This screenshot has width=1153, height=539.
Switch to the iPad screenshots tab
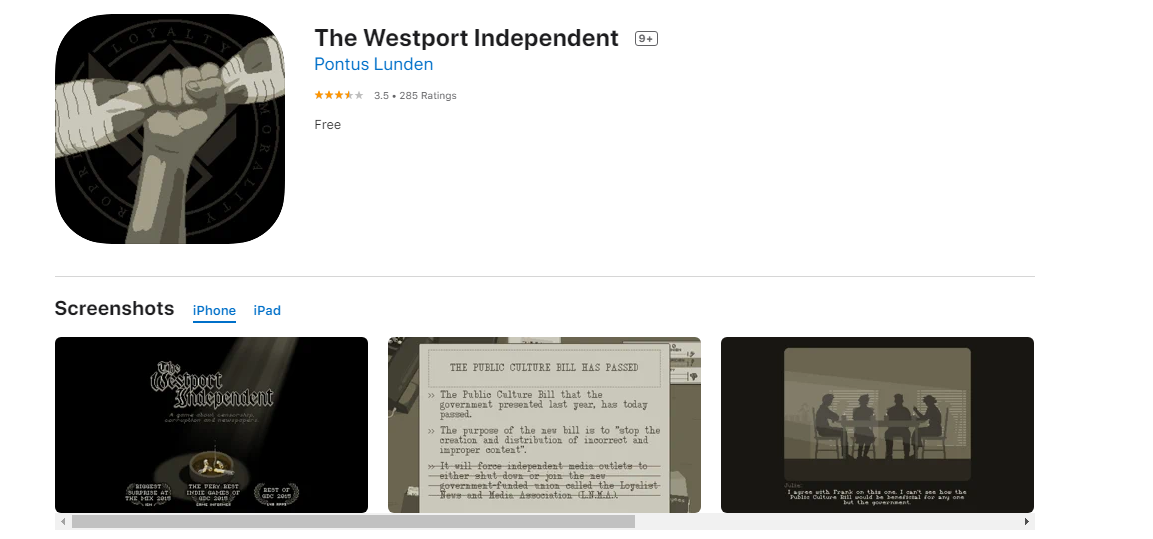pos(267,310)
